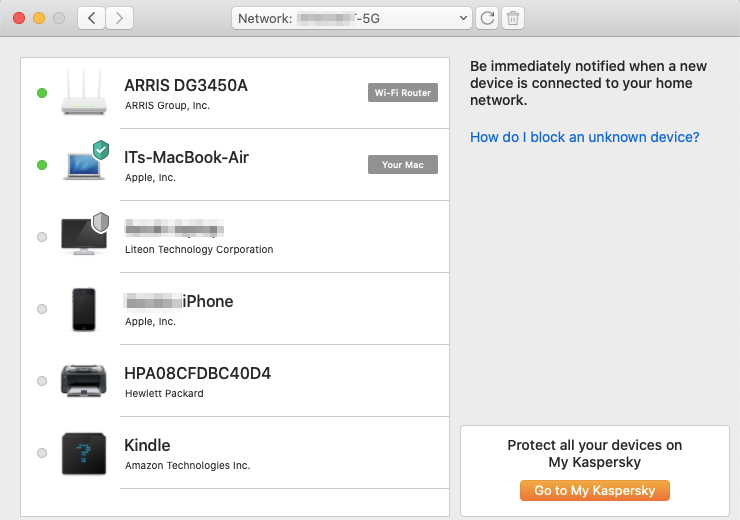
Task: Go forward with the right arrow button
Action: coord(119,18)
